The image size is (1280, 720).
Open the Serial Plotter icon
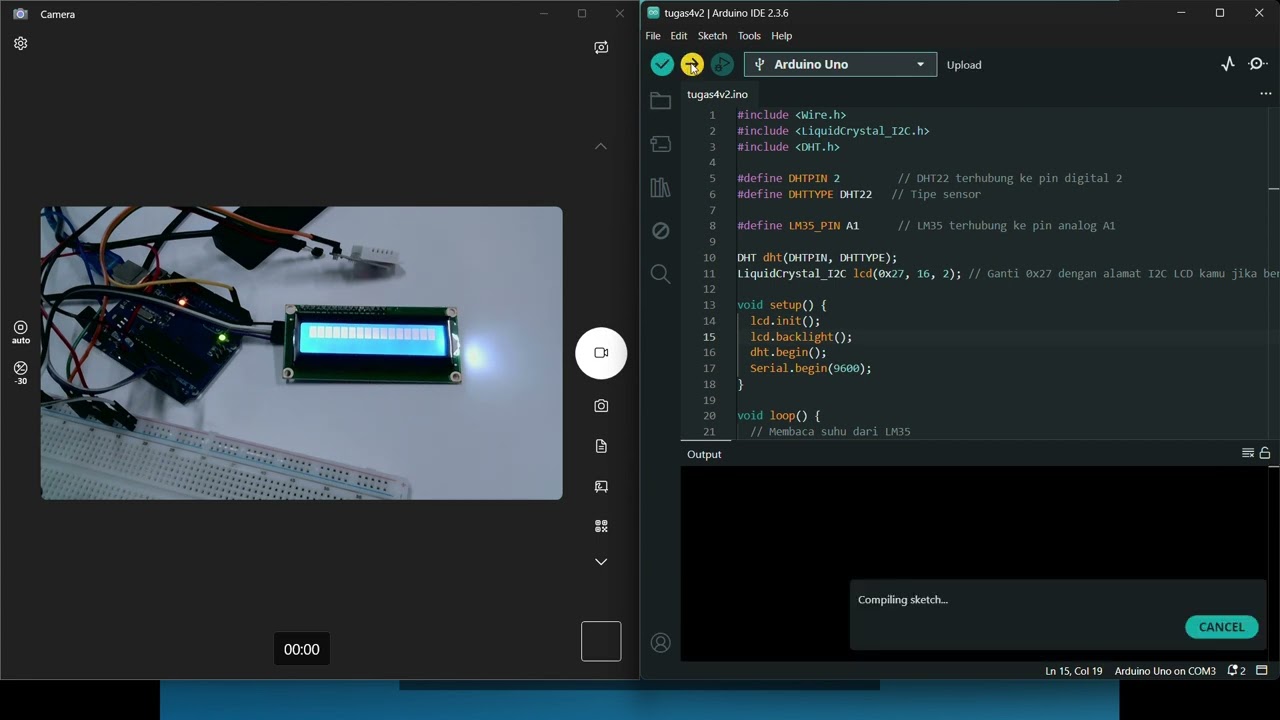(x=1228, y=64)
